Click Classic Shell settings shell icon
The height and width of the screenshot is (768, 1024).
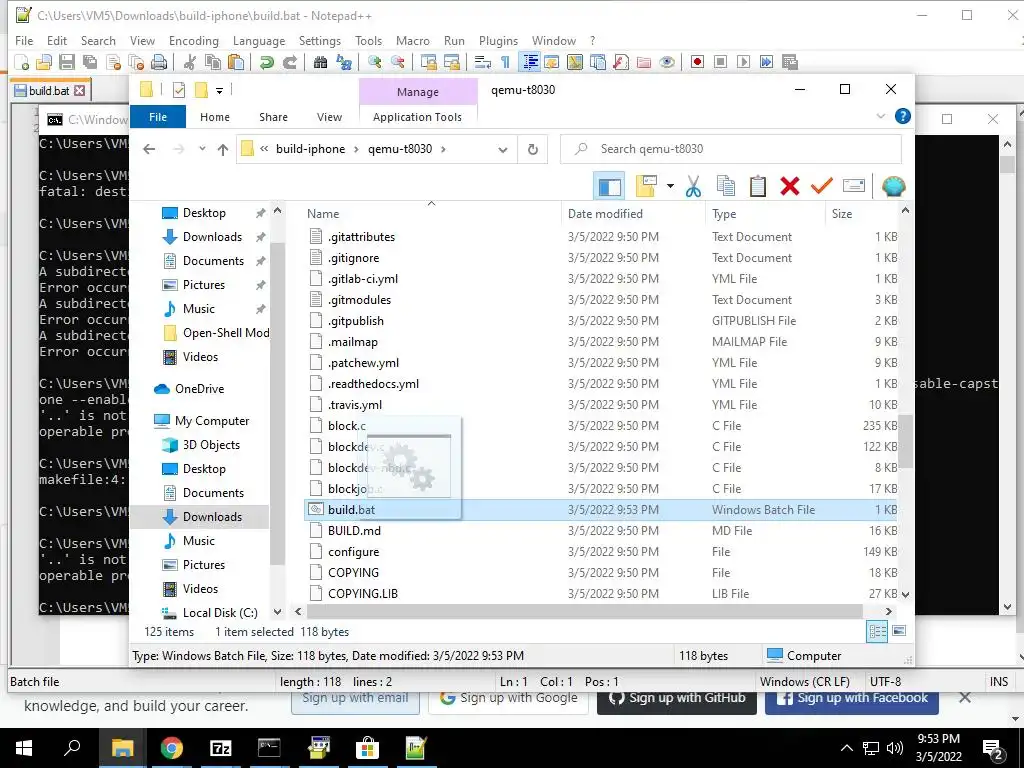[x=893, y=187]
